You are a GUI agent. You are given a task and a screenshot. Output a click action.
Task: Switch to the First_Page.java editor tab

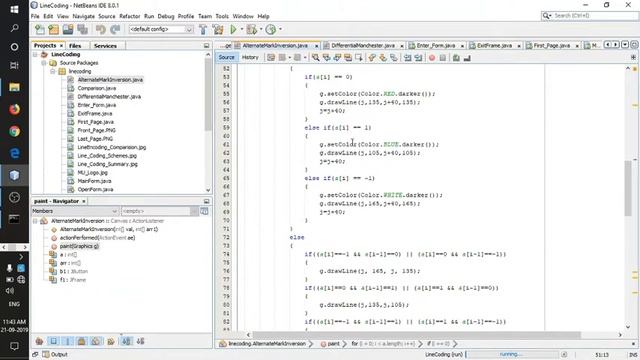(551, 46)
